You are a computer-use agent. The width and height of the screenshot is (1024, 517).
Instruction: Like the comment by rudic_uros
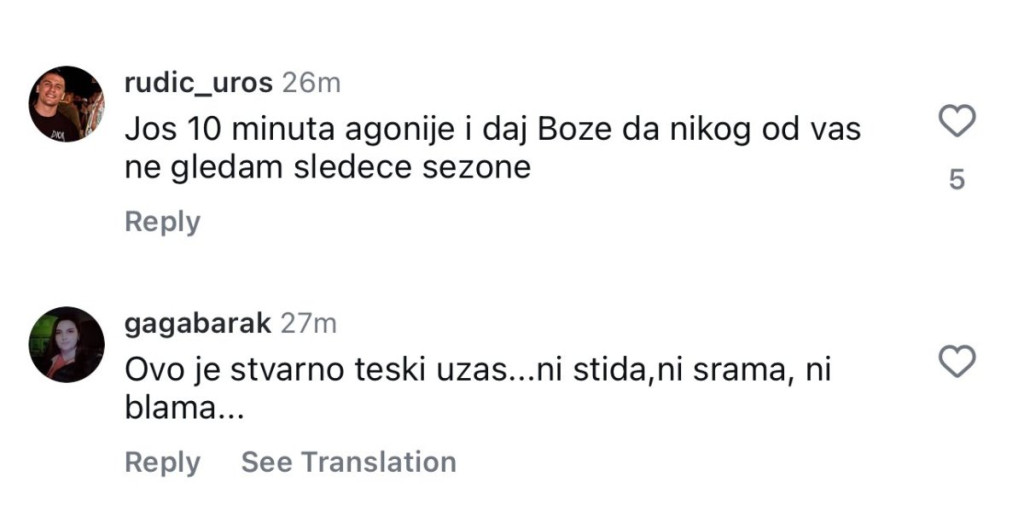tap(958, 122)
